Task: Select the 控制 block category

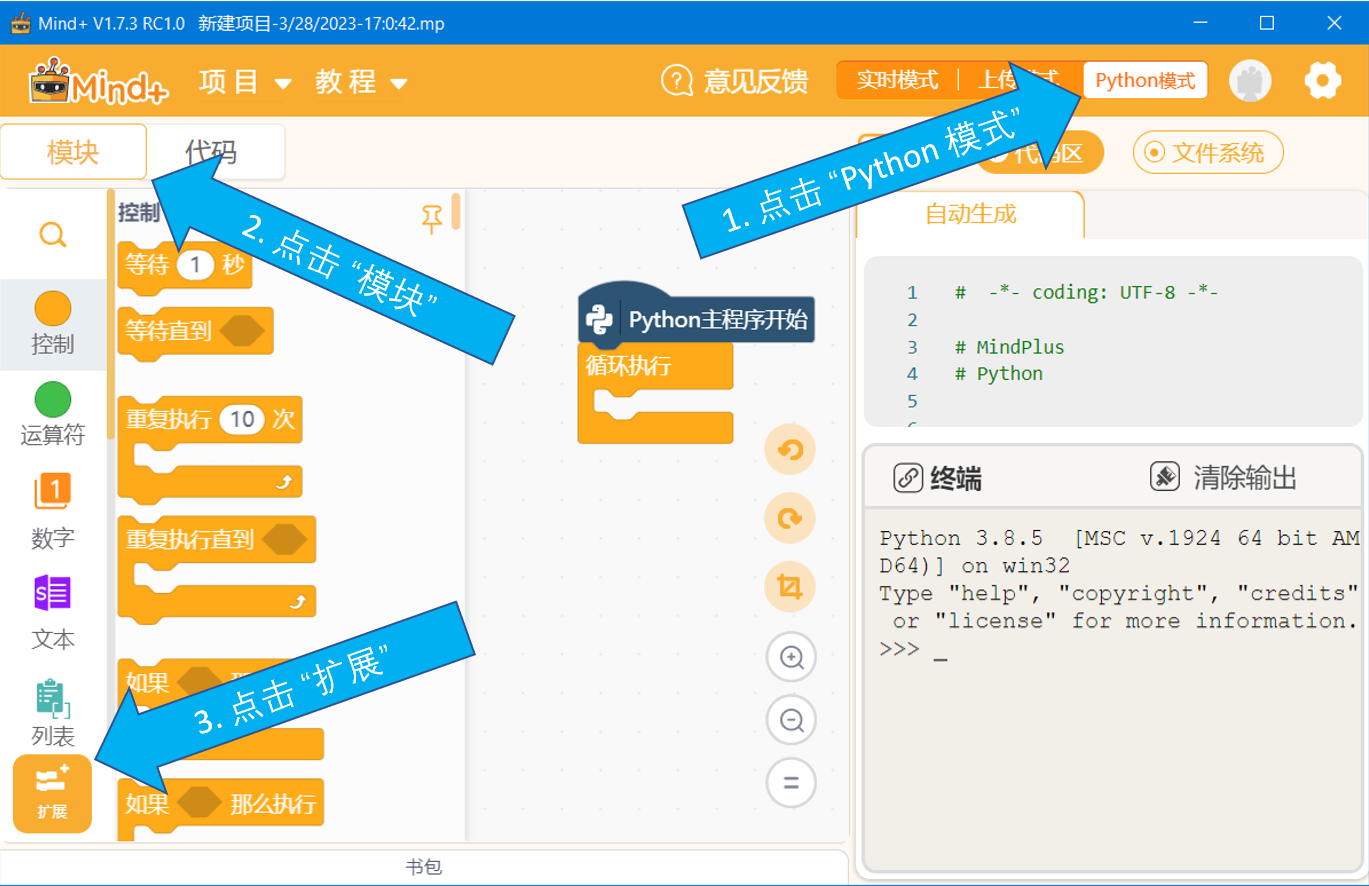Action: 53,325
